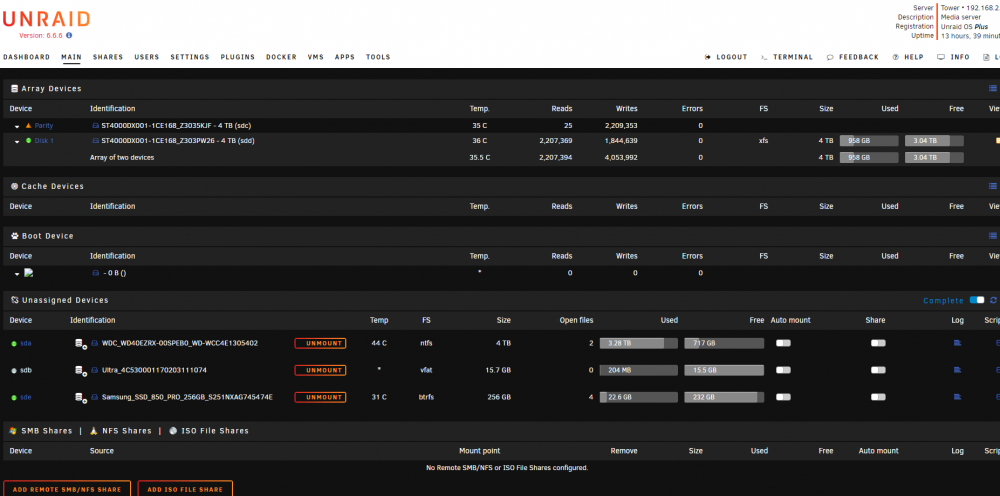
Task: Open the log for sde
Action: coord(957,397)
